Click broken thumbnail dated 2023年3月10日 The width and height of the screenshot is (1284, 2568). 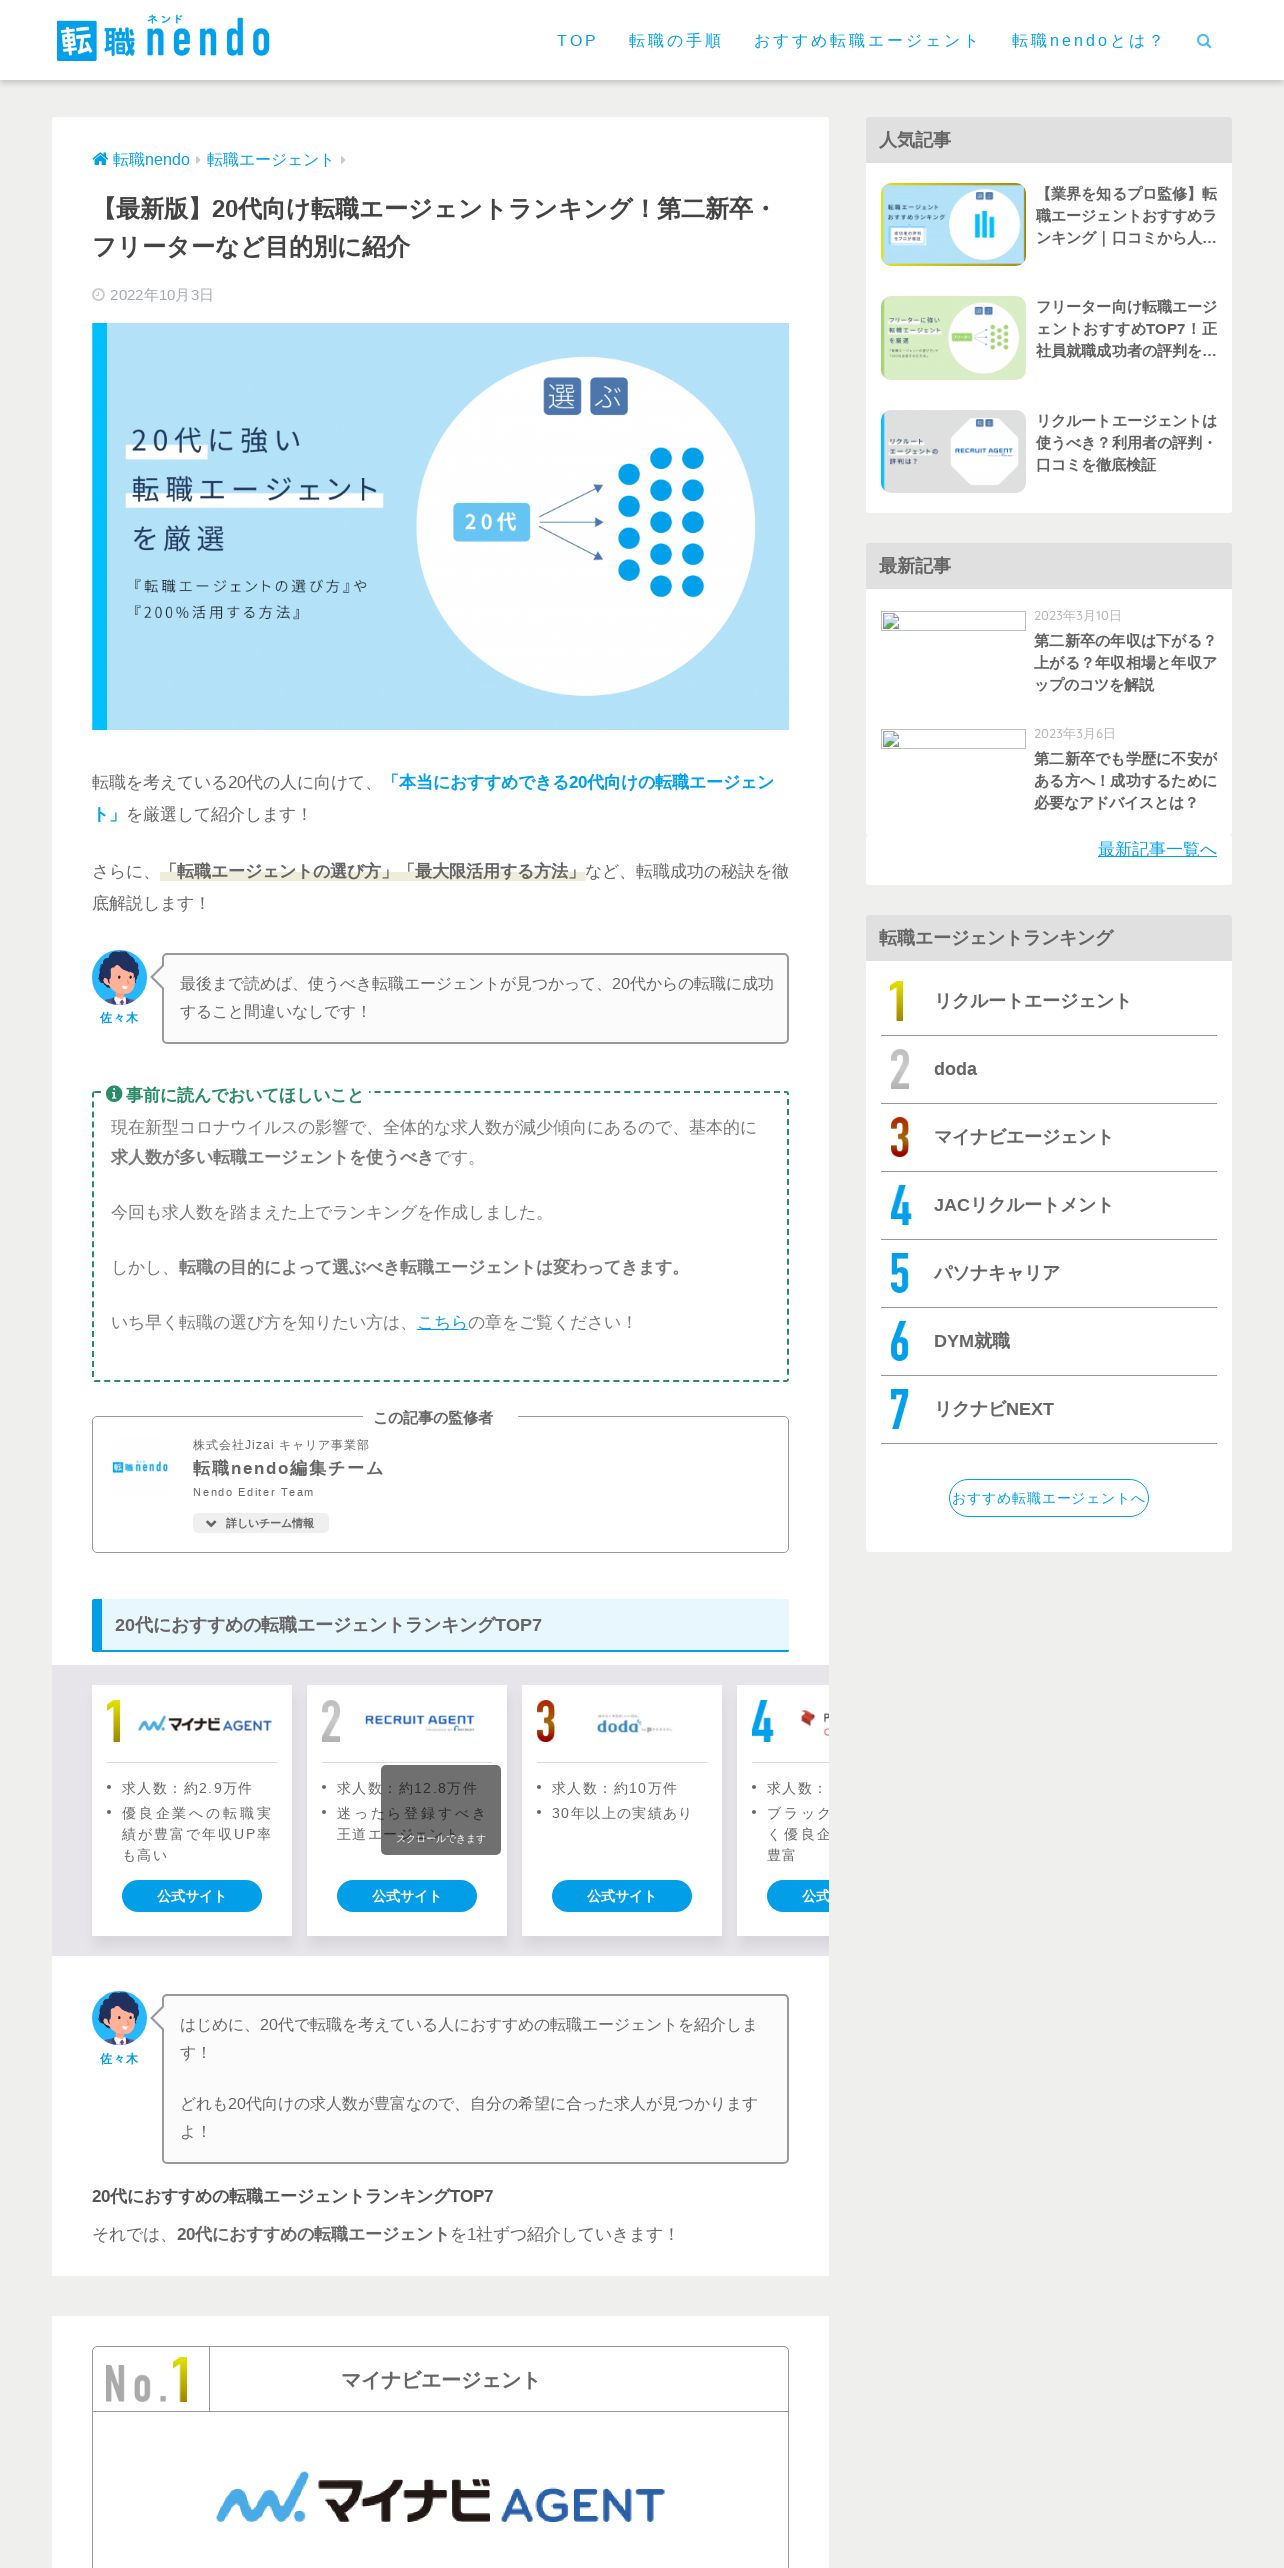pyautogui.click(x=953, y=621)
